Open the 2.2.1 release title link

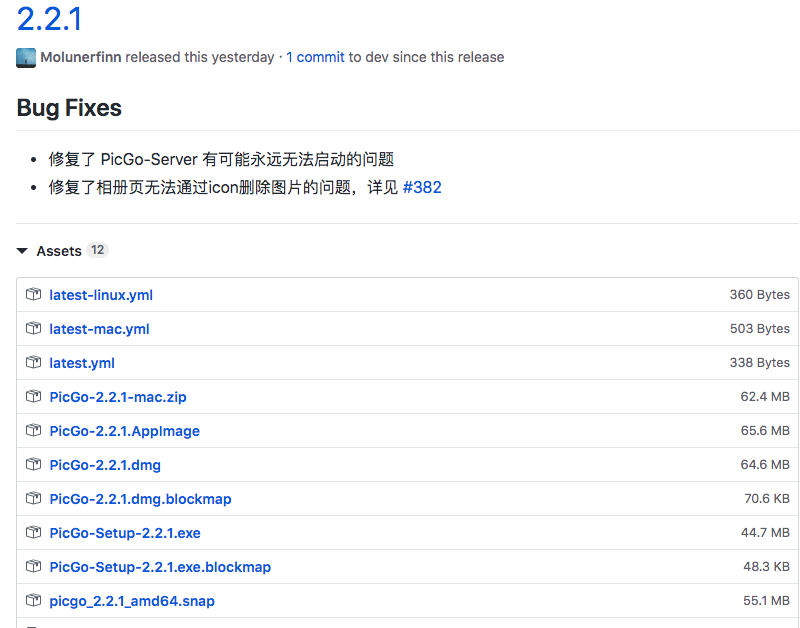(49, 19)
